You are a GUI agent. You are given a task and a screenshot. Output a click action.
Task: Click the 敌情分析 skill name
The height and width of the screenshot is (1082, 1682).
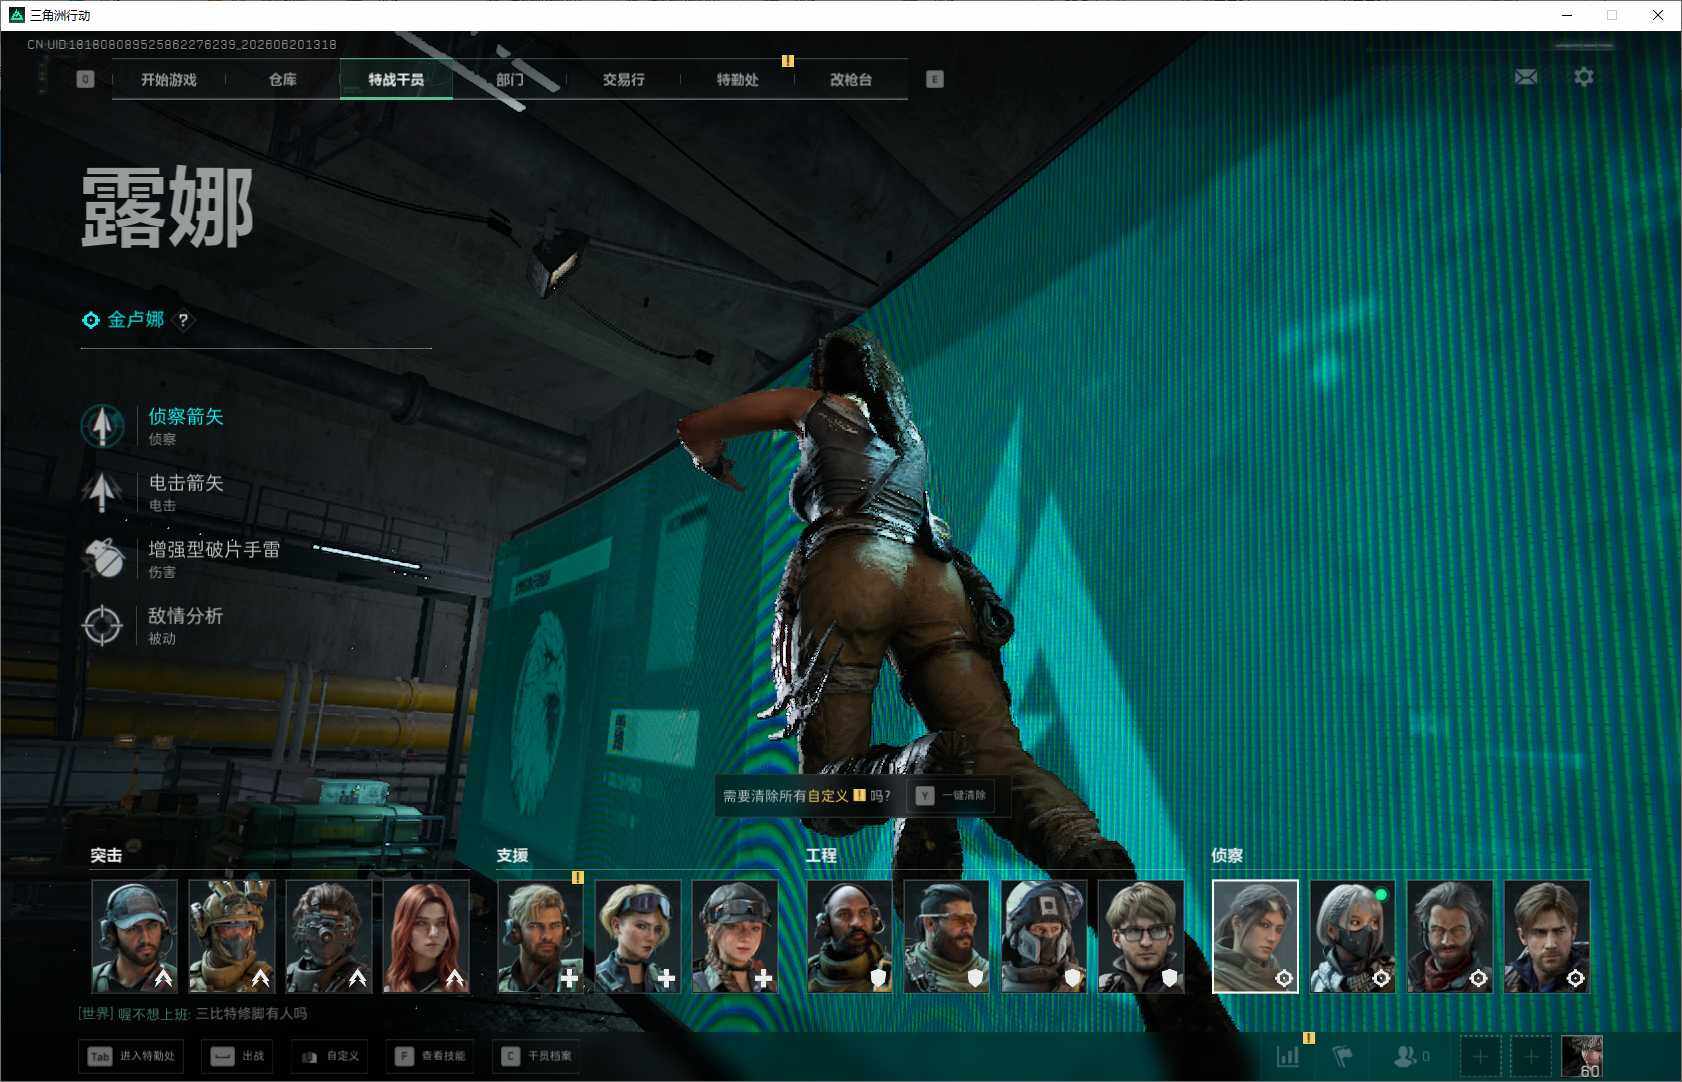186,616
